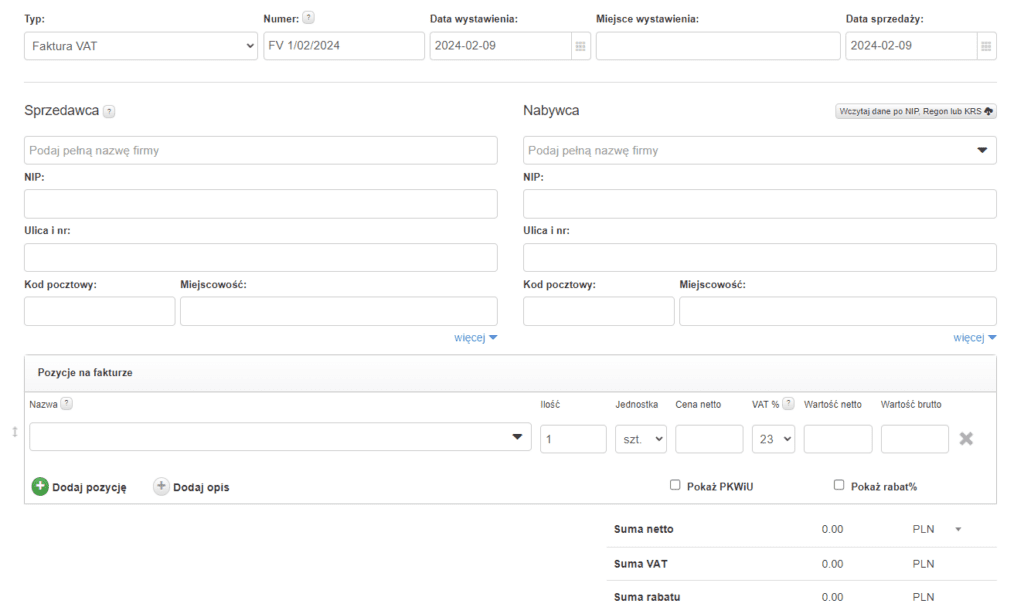Click help icon next to Nazwa column

67,404
